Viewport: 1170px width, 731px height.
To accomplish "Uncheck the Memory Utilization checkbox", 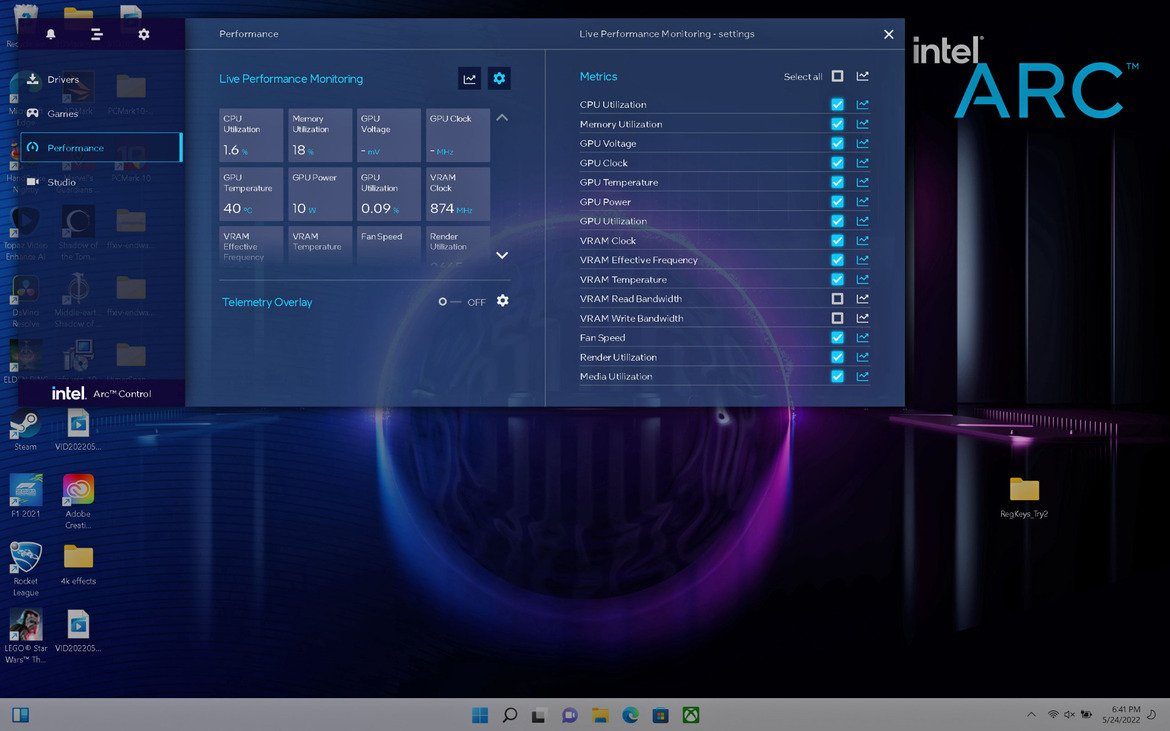I will 837,124.
